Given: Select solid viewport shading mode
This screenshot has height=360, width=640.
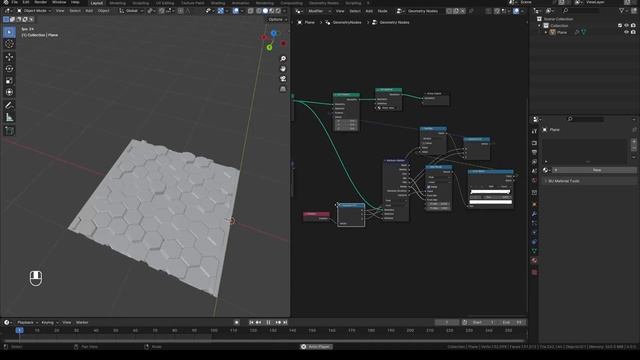Looking at the screenshot, I should 265,11.
